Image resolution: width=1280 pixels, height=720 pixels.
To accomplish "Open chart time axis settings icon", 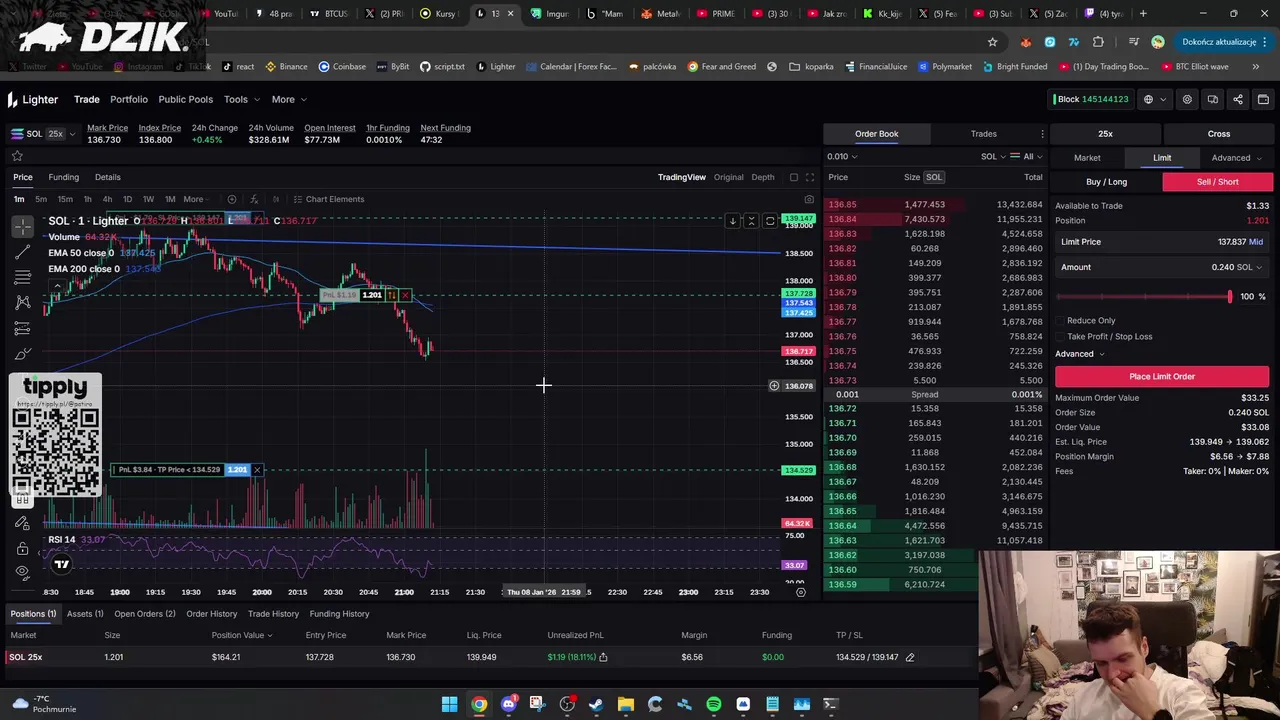I will pos(801,592).
